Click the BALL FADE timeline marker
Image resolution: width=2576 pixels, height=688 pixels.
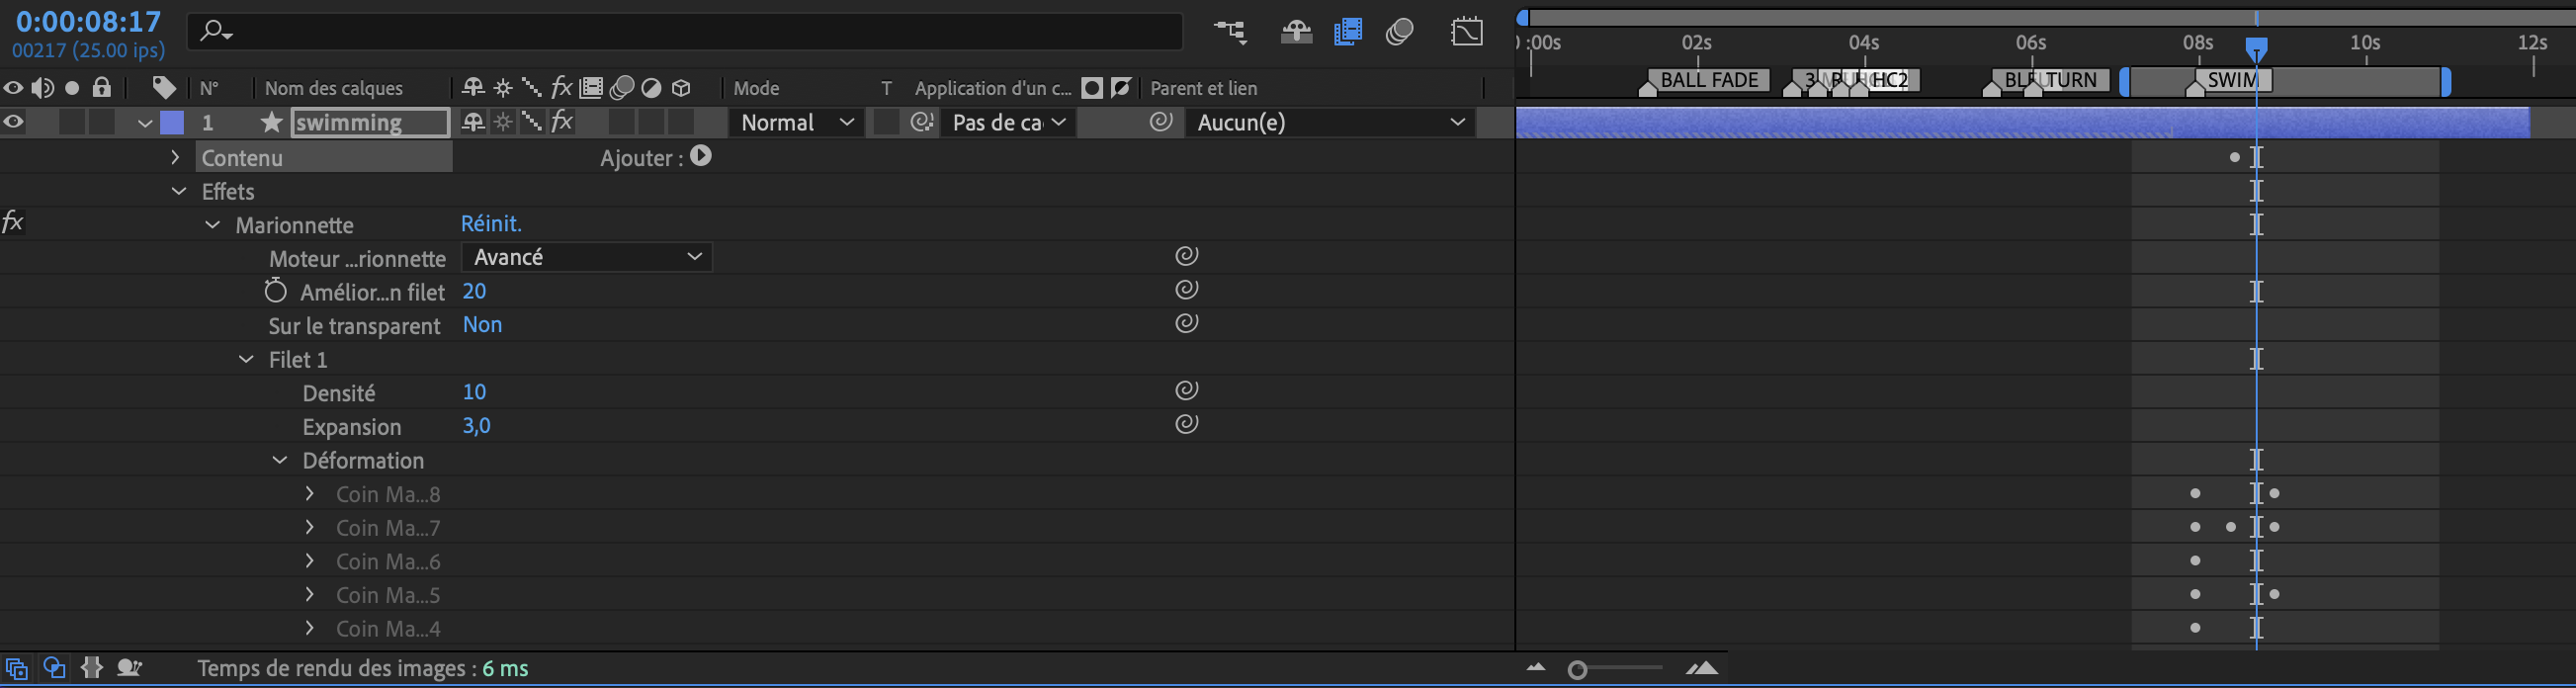1708,80
